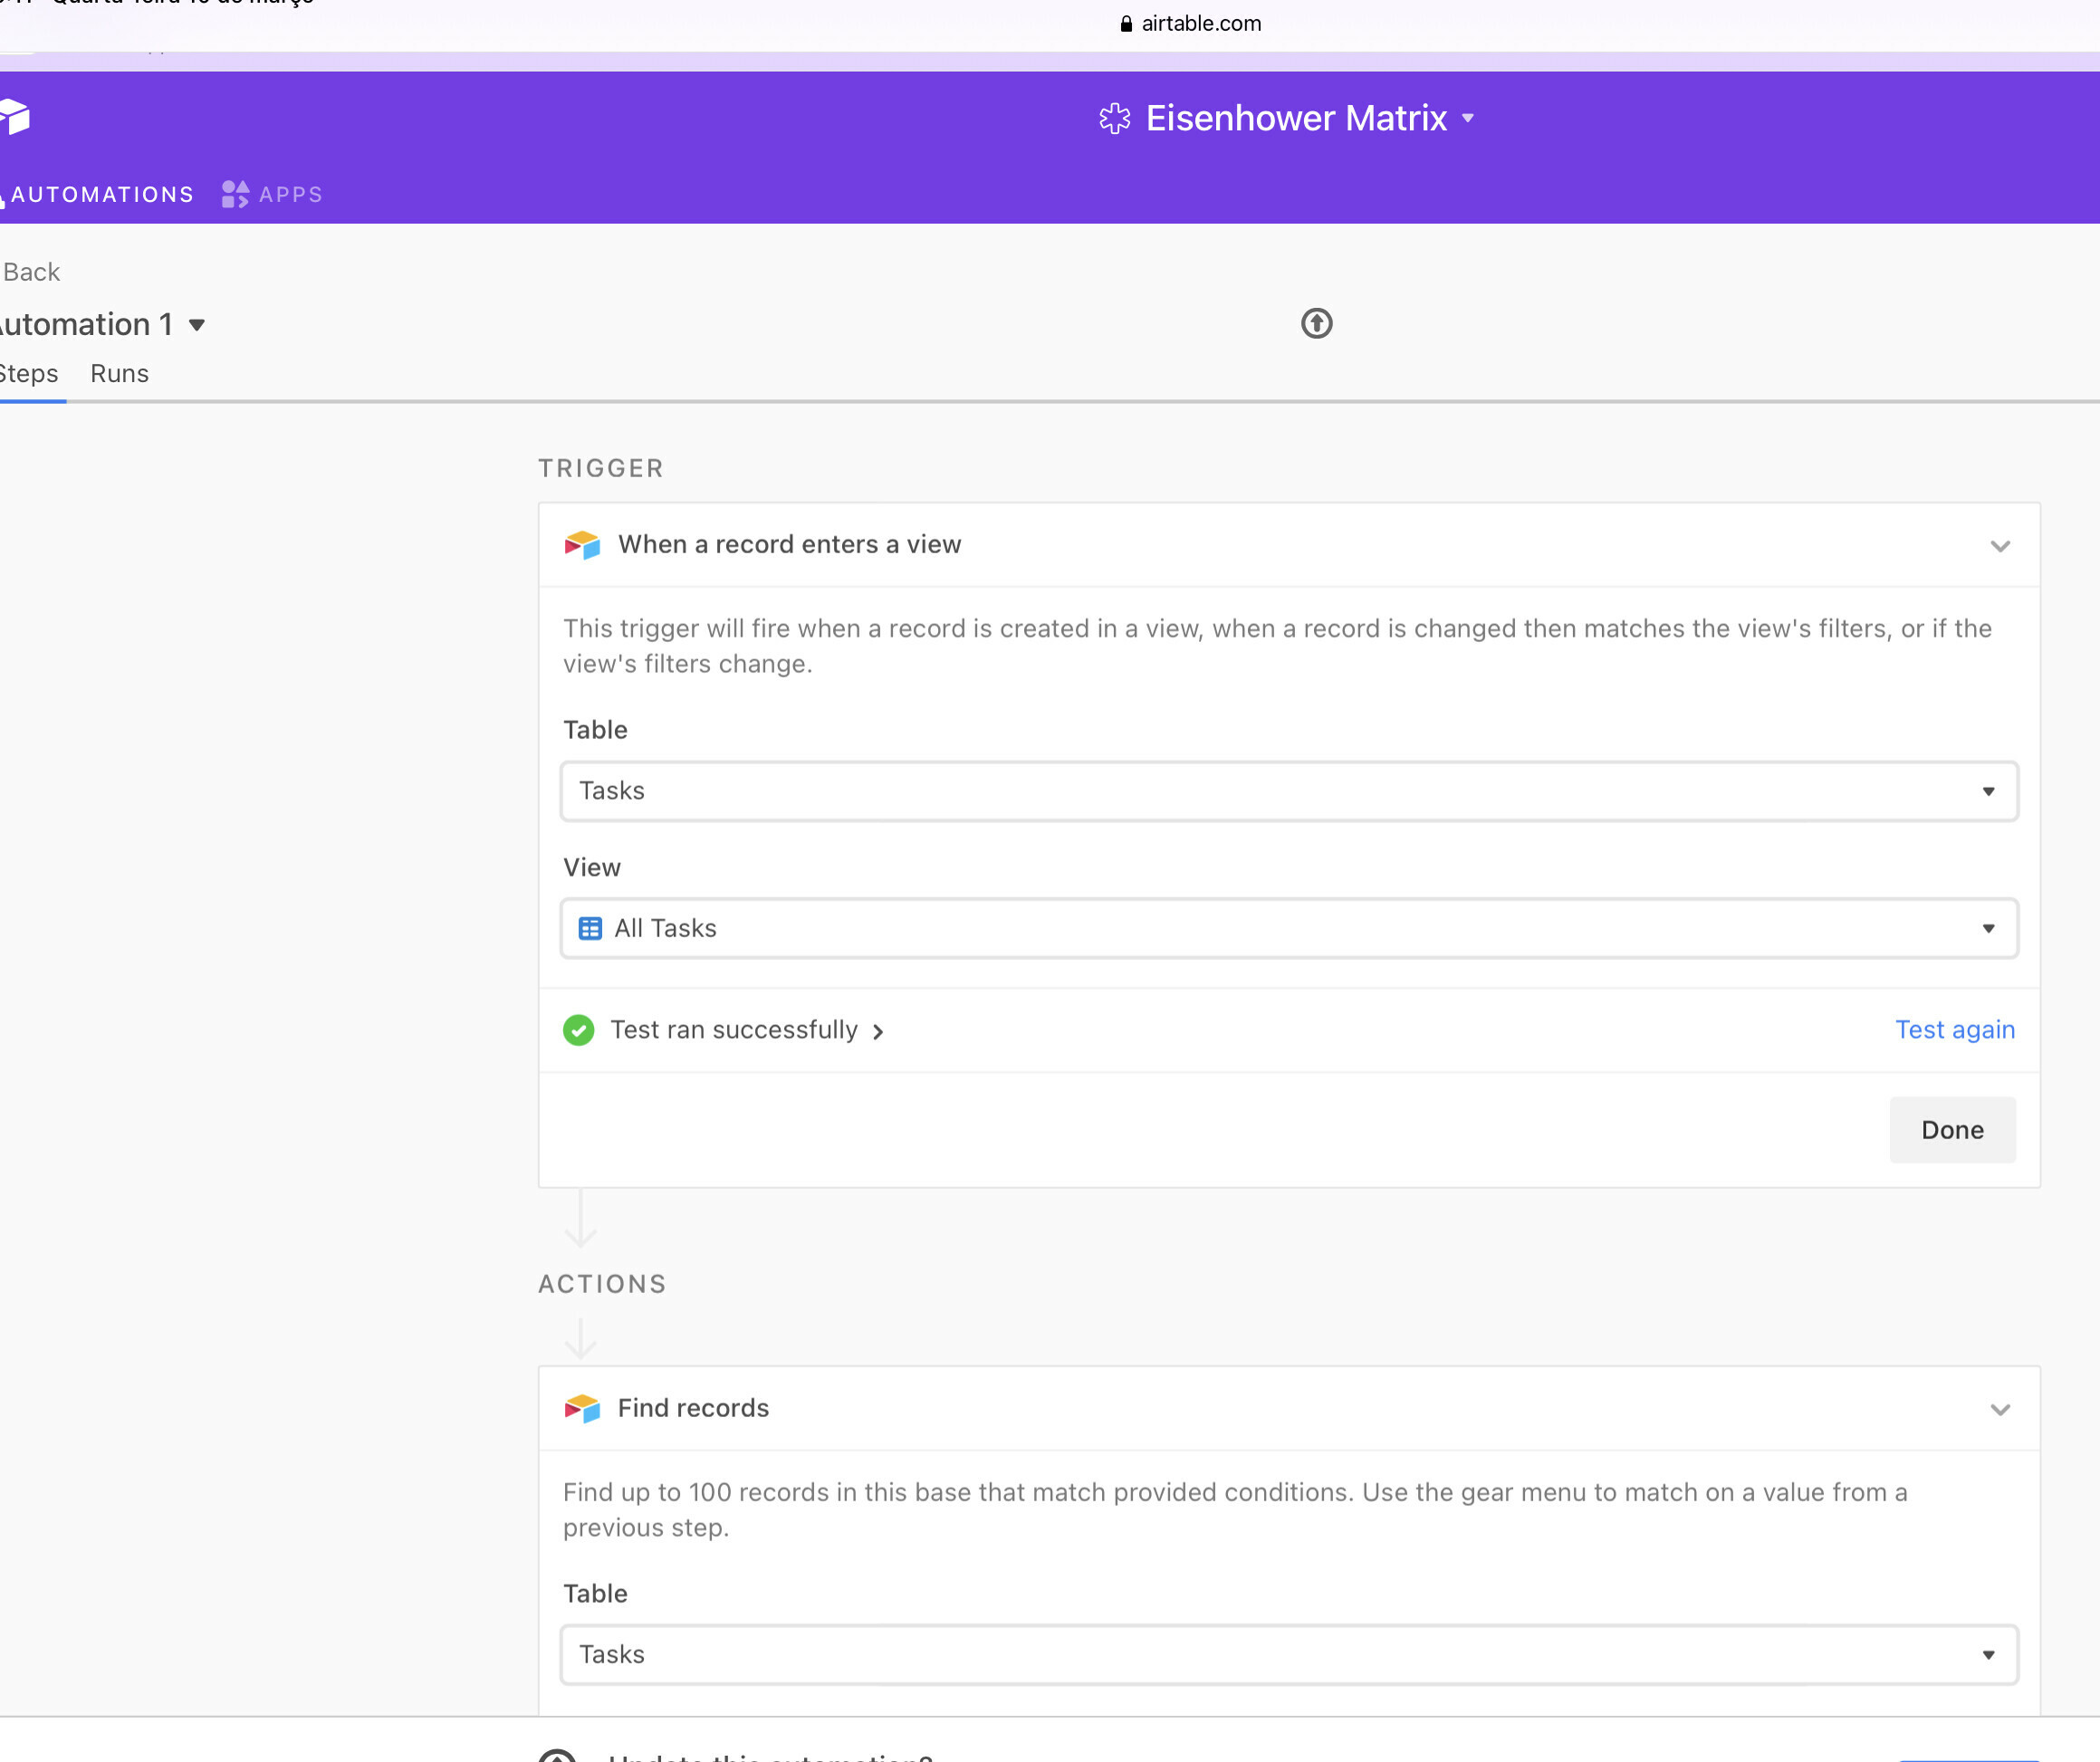Open the View dropdown set to All Tasks

(x=1289, y=929)
